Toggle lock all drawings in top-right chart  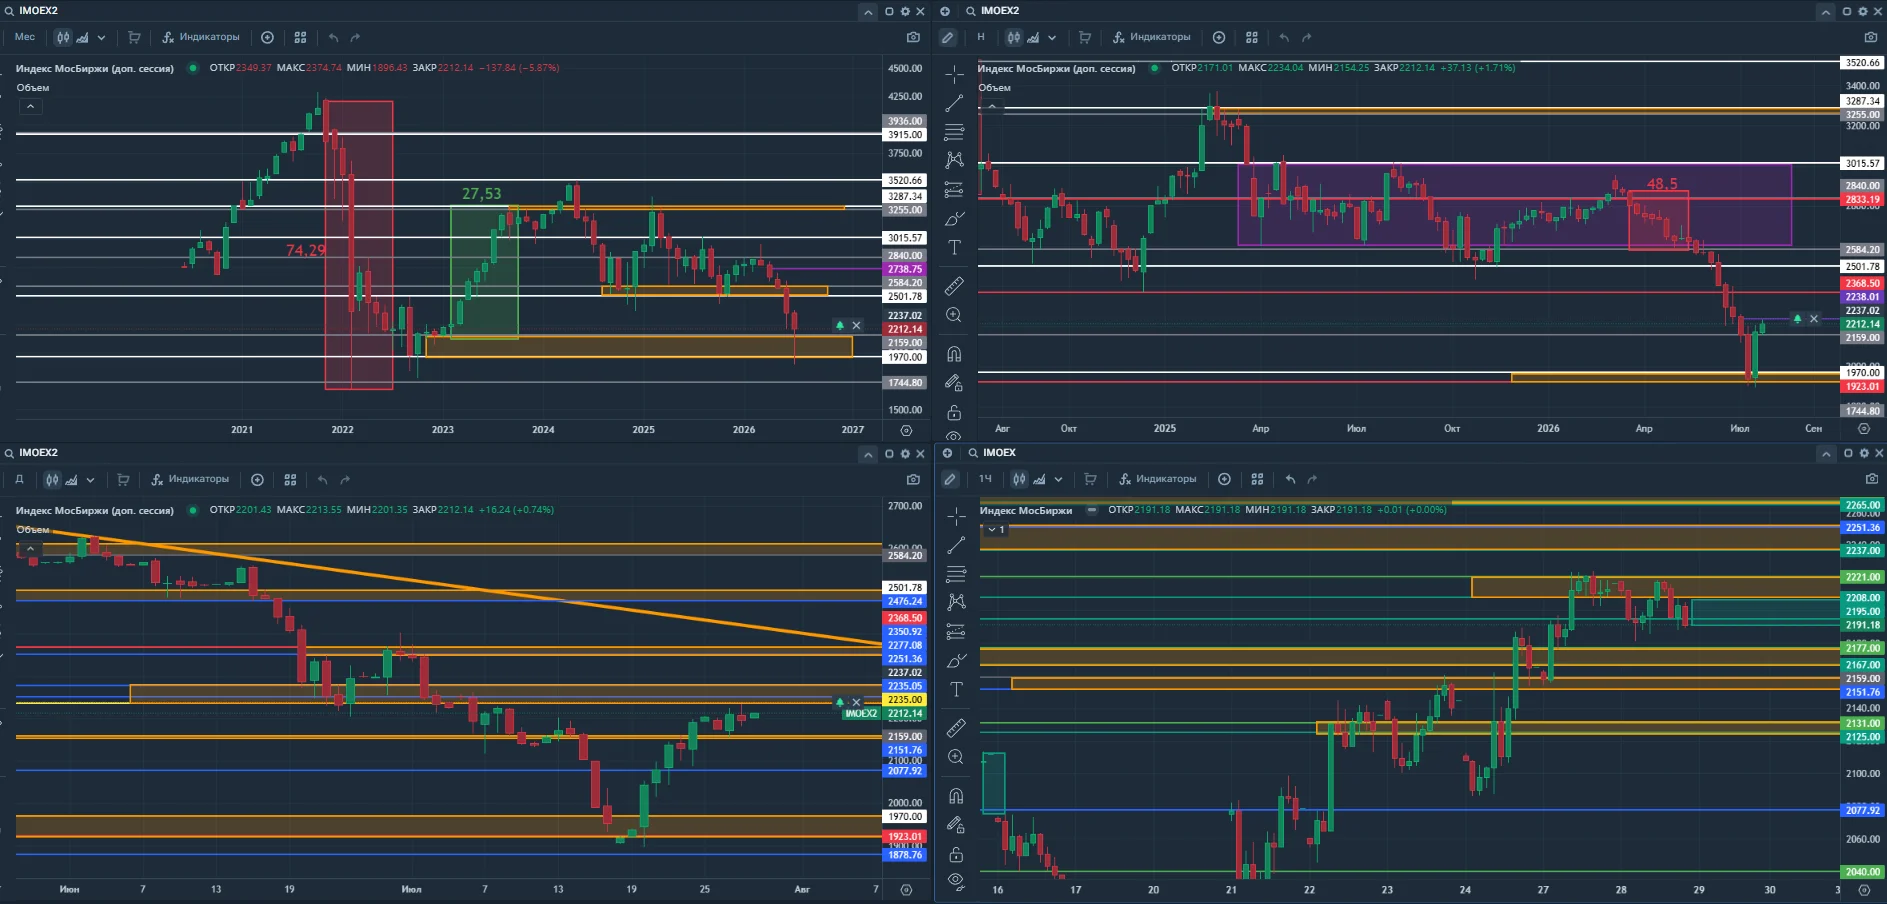tap(955, 412)
